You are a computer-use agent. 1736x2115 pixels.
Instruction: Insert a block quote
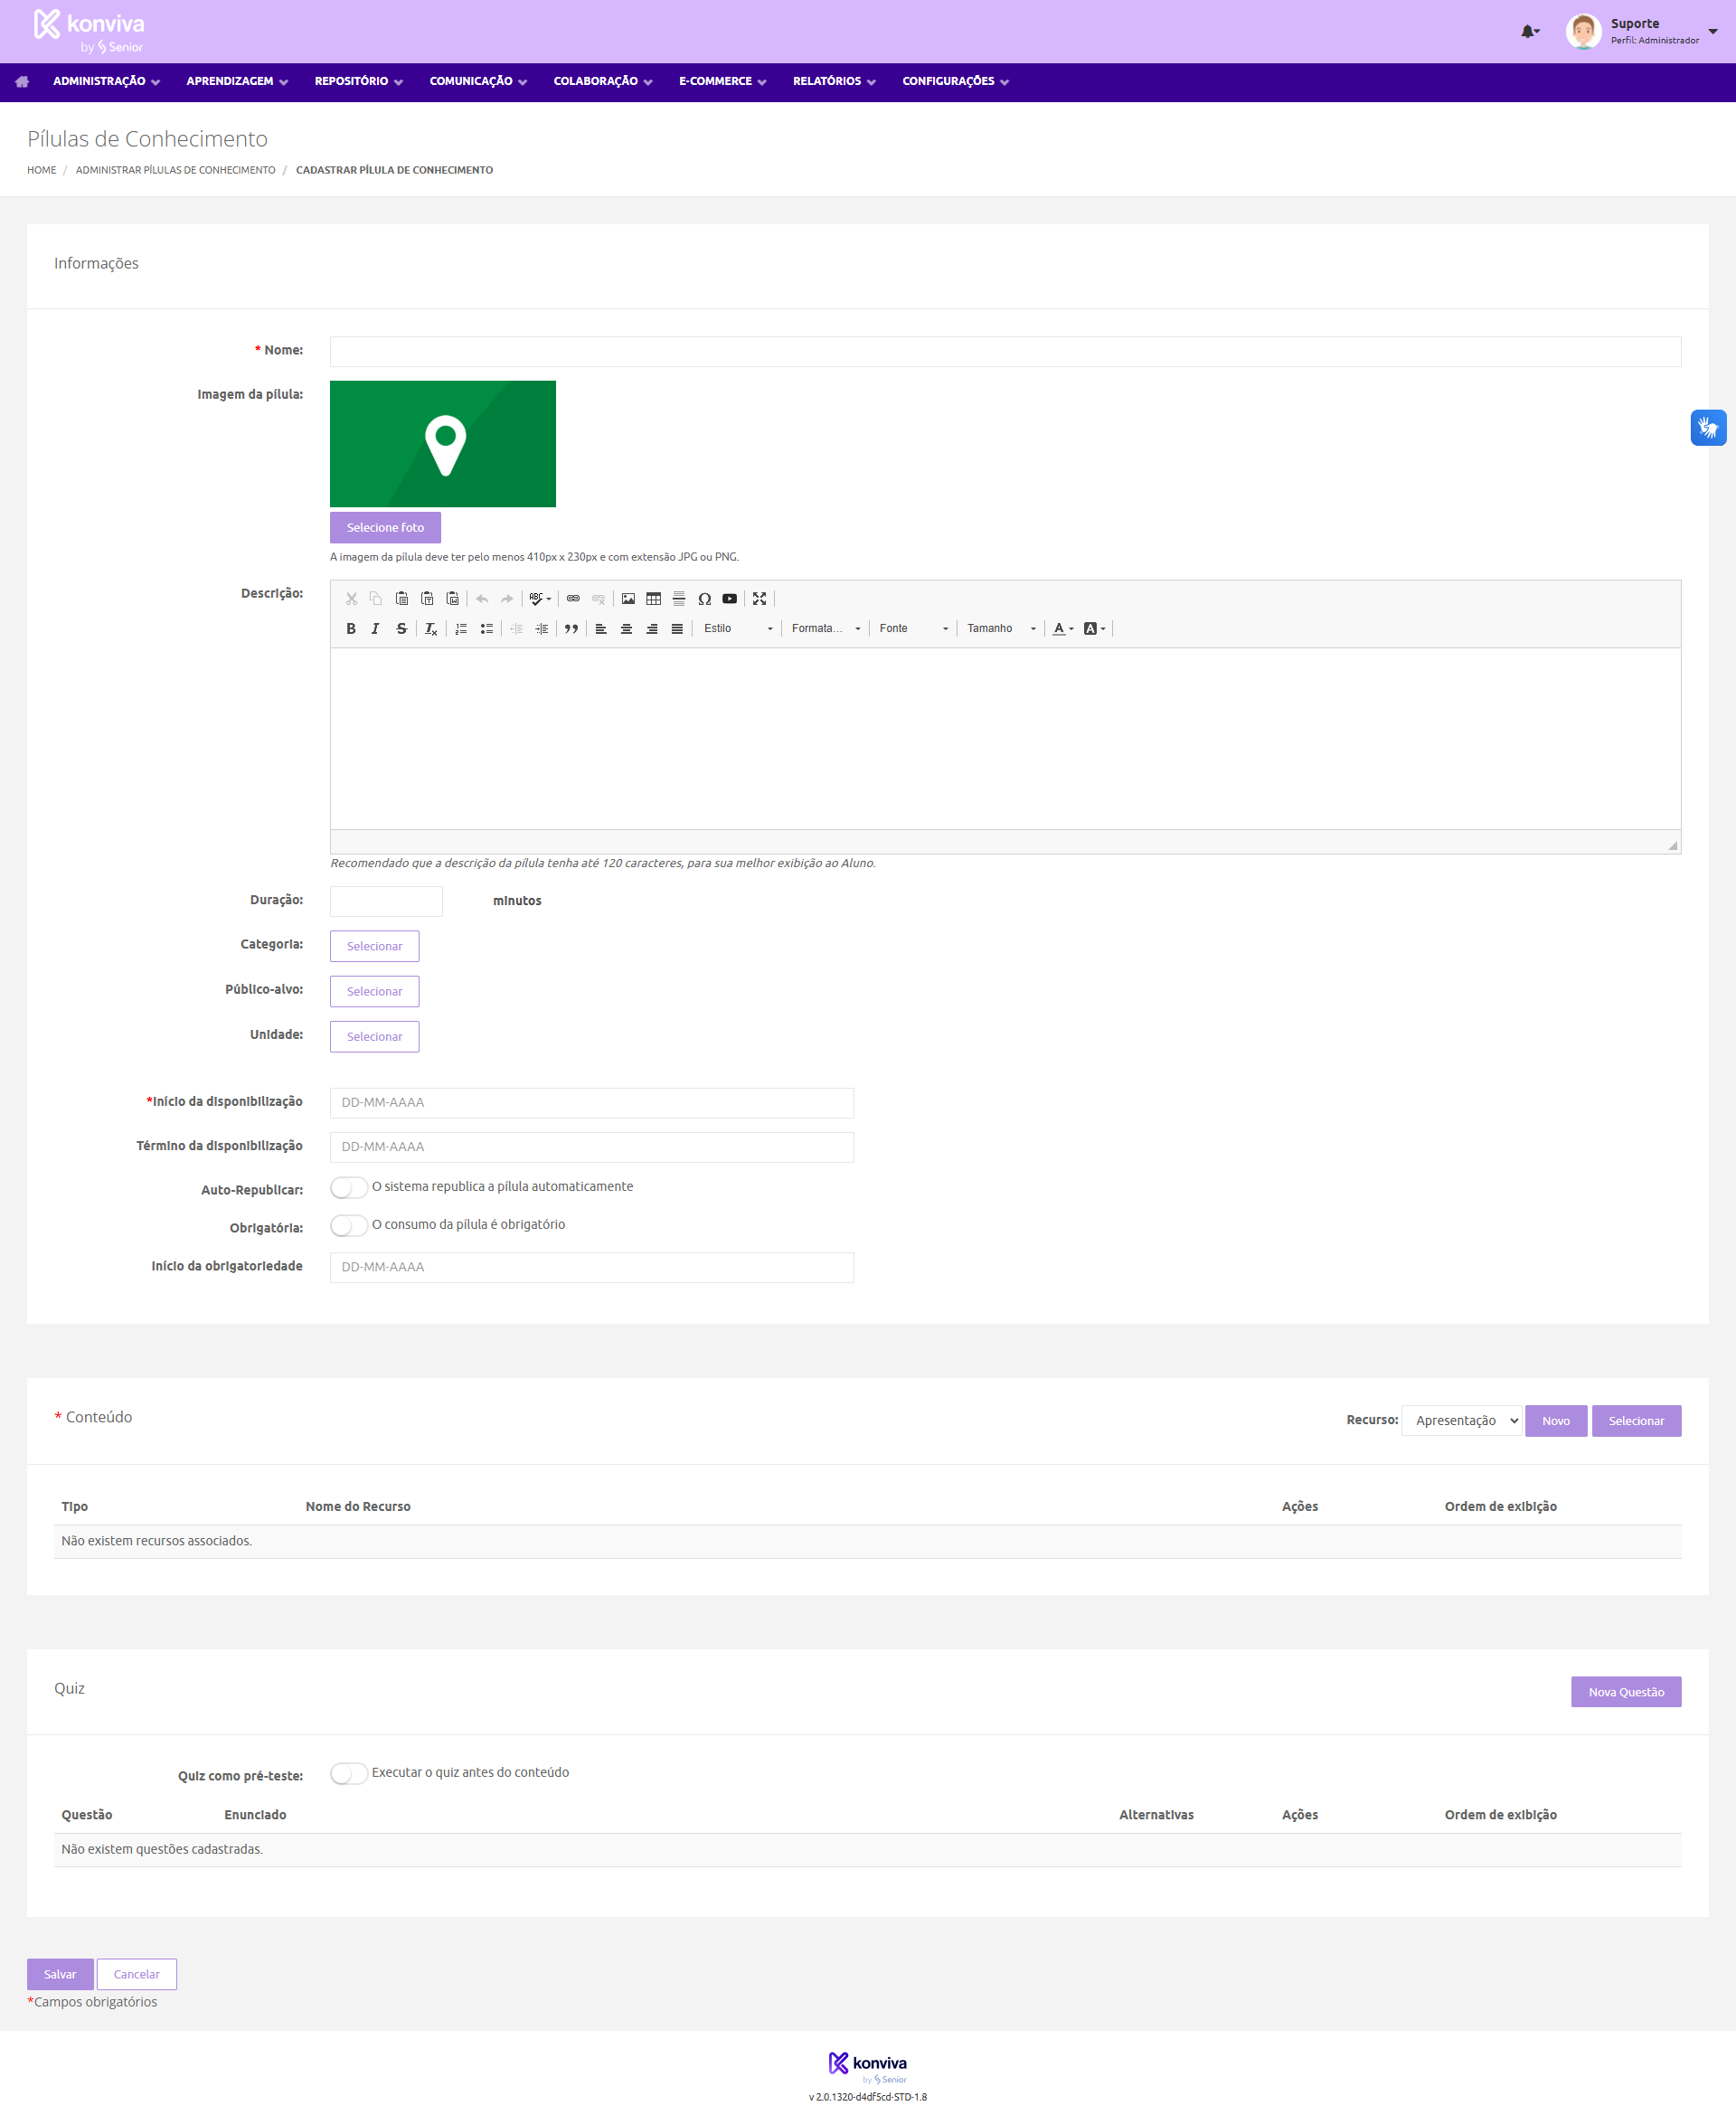pyautogui.click(x=571, y=629)
